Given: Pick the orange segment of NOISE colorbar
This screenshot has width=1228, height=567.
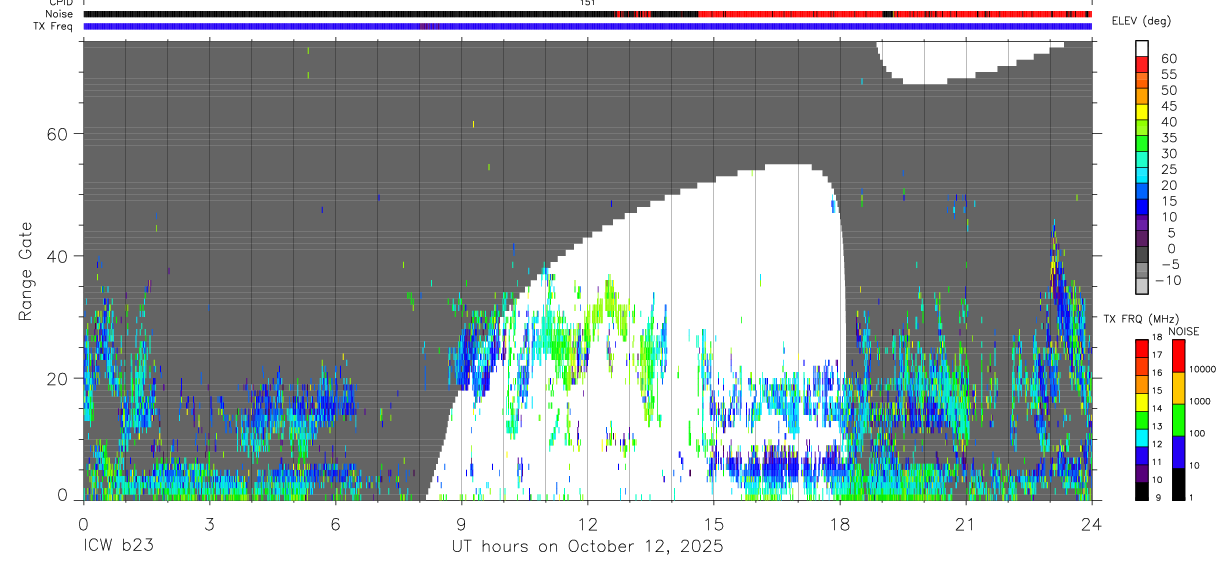Looking at the screenshot, I should pos(1178,388).
